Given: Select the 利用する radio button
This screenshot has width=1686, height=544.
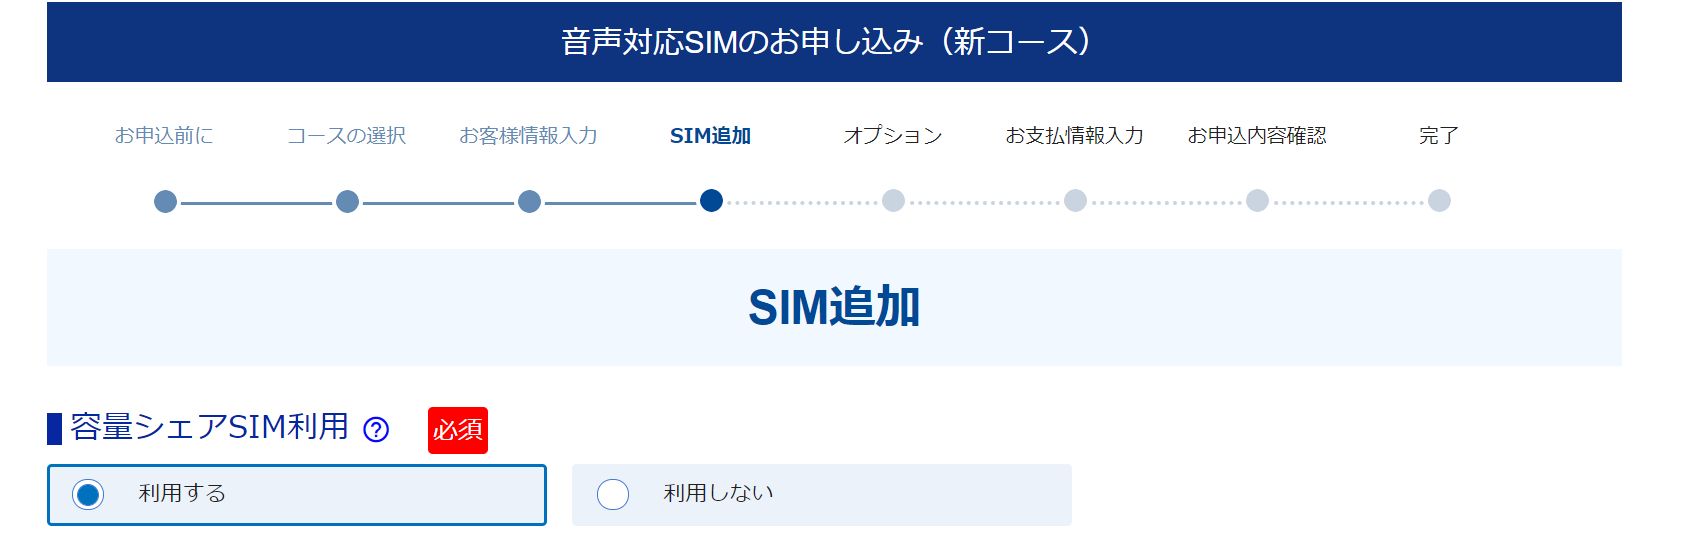Looking at the screenshot, I should coord(88,494).
